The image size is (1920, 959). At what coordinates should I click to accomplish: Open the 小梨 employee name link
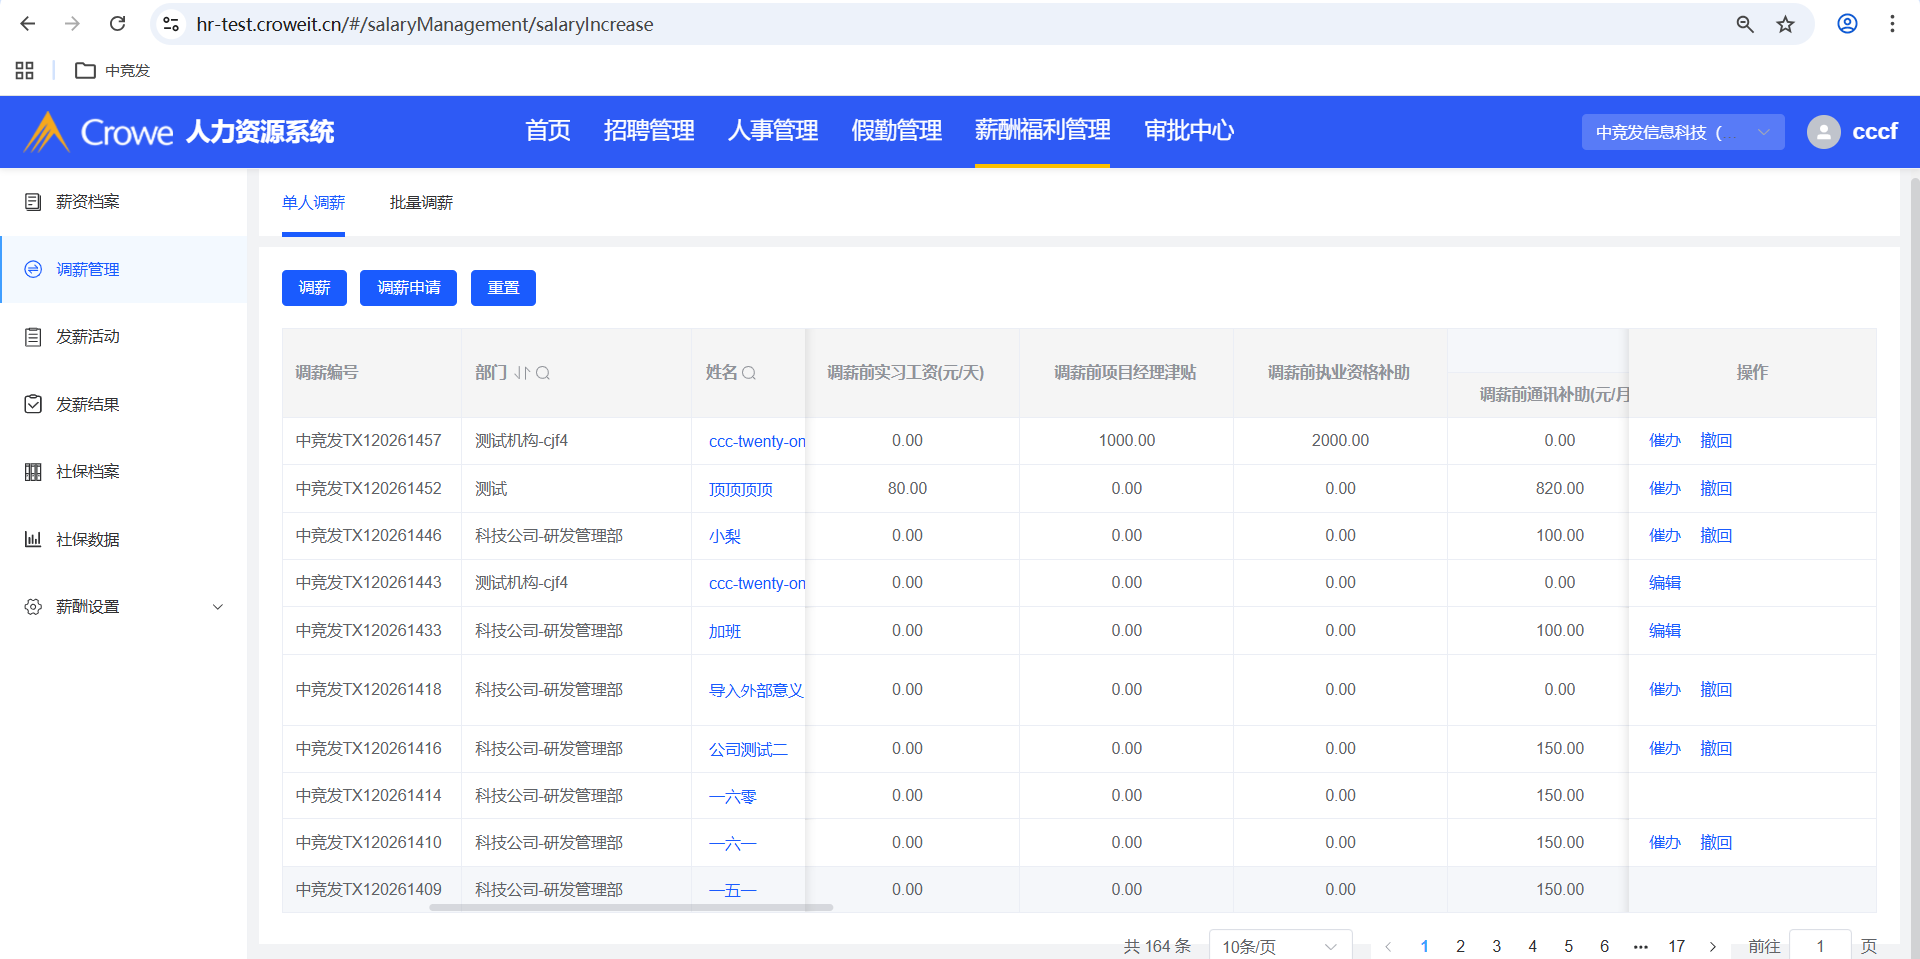(725, 537)
